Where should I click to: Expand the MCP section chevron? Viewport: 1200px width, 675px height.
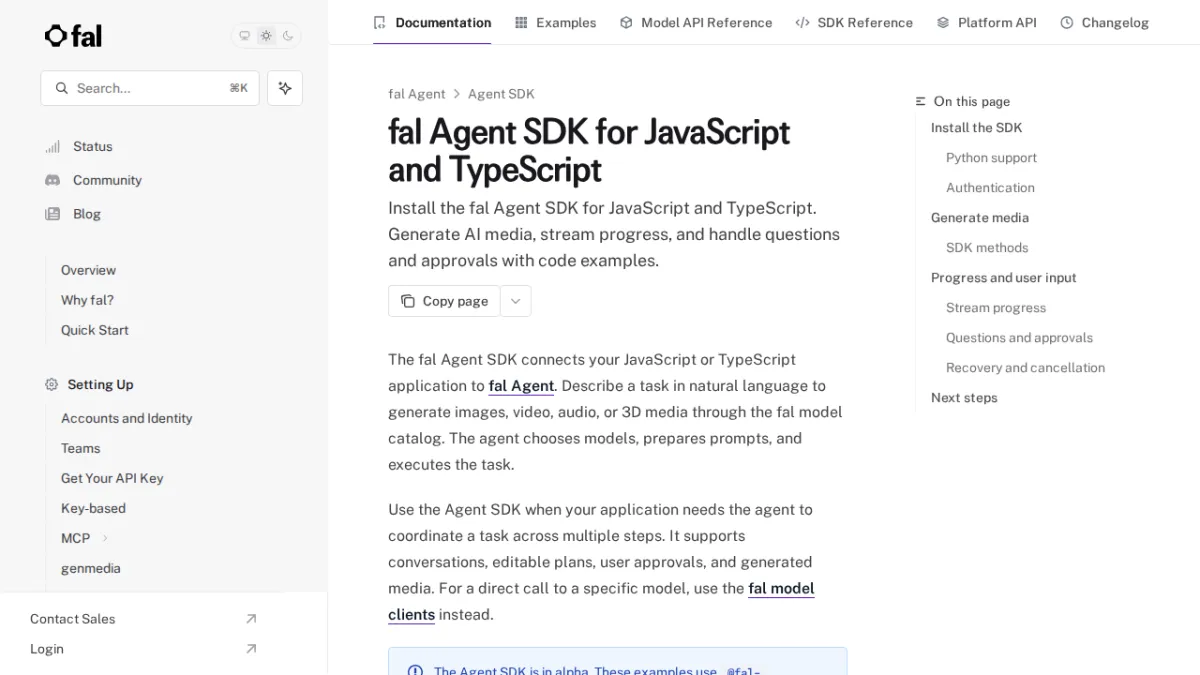tap(105, 538)
